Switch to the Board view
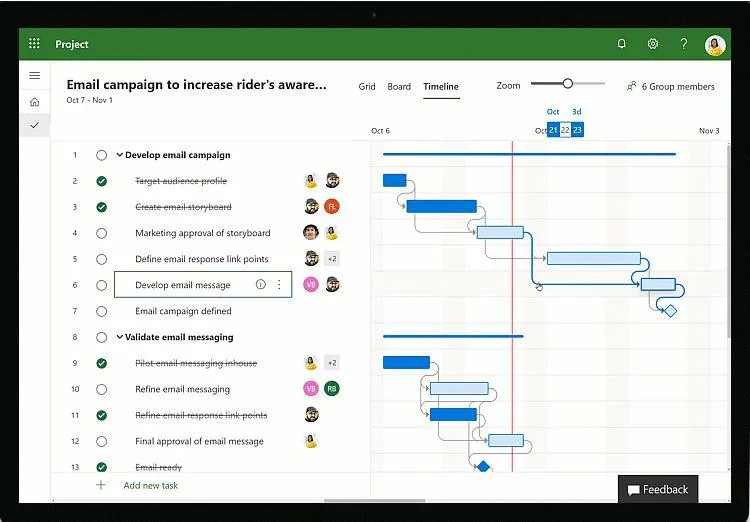 tap(399, 87)
